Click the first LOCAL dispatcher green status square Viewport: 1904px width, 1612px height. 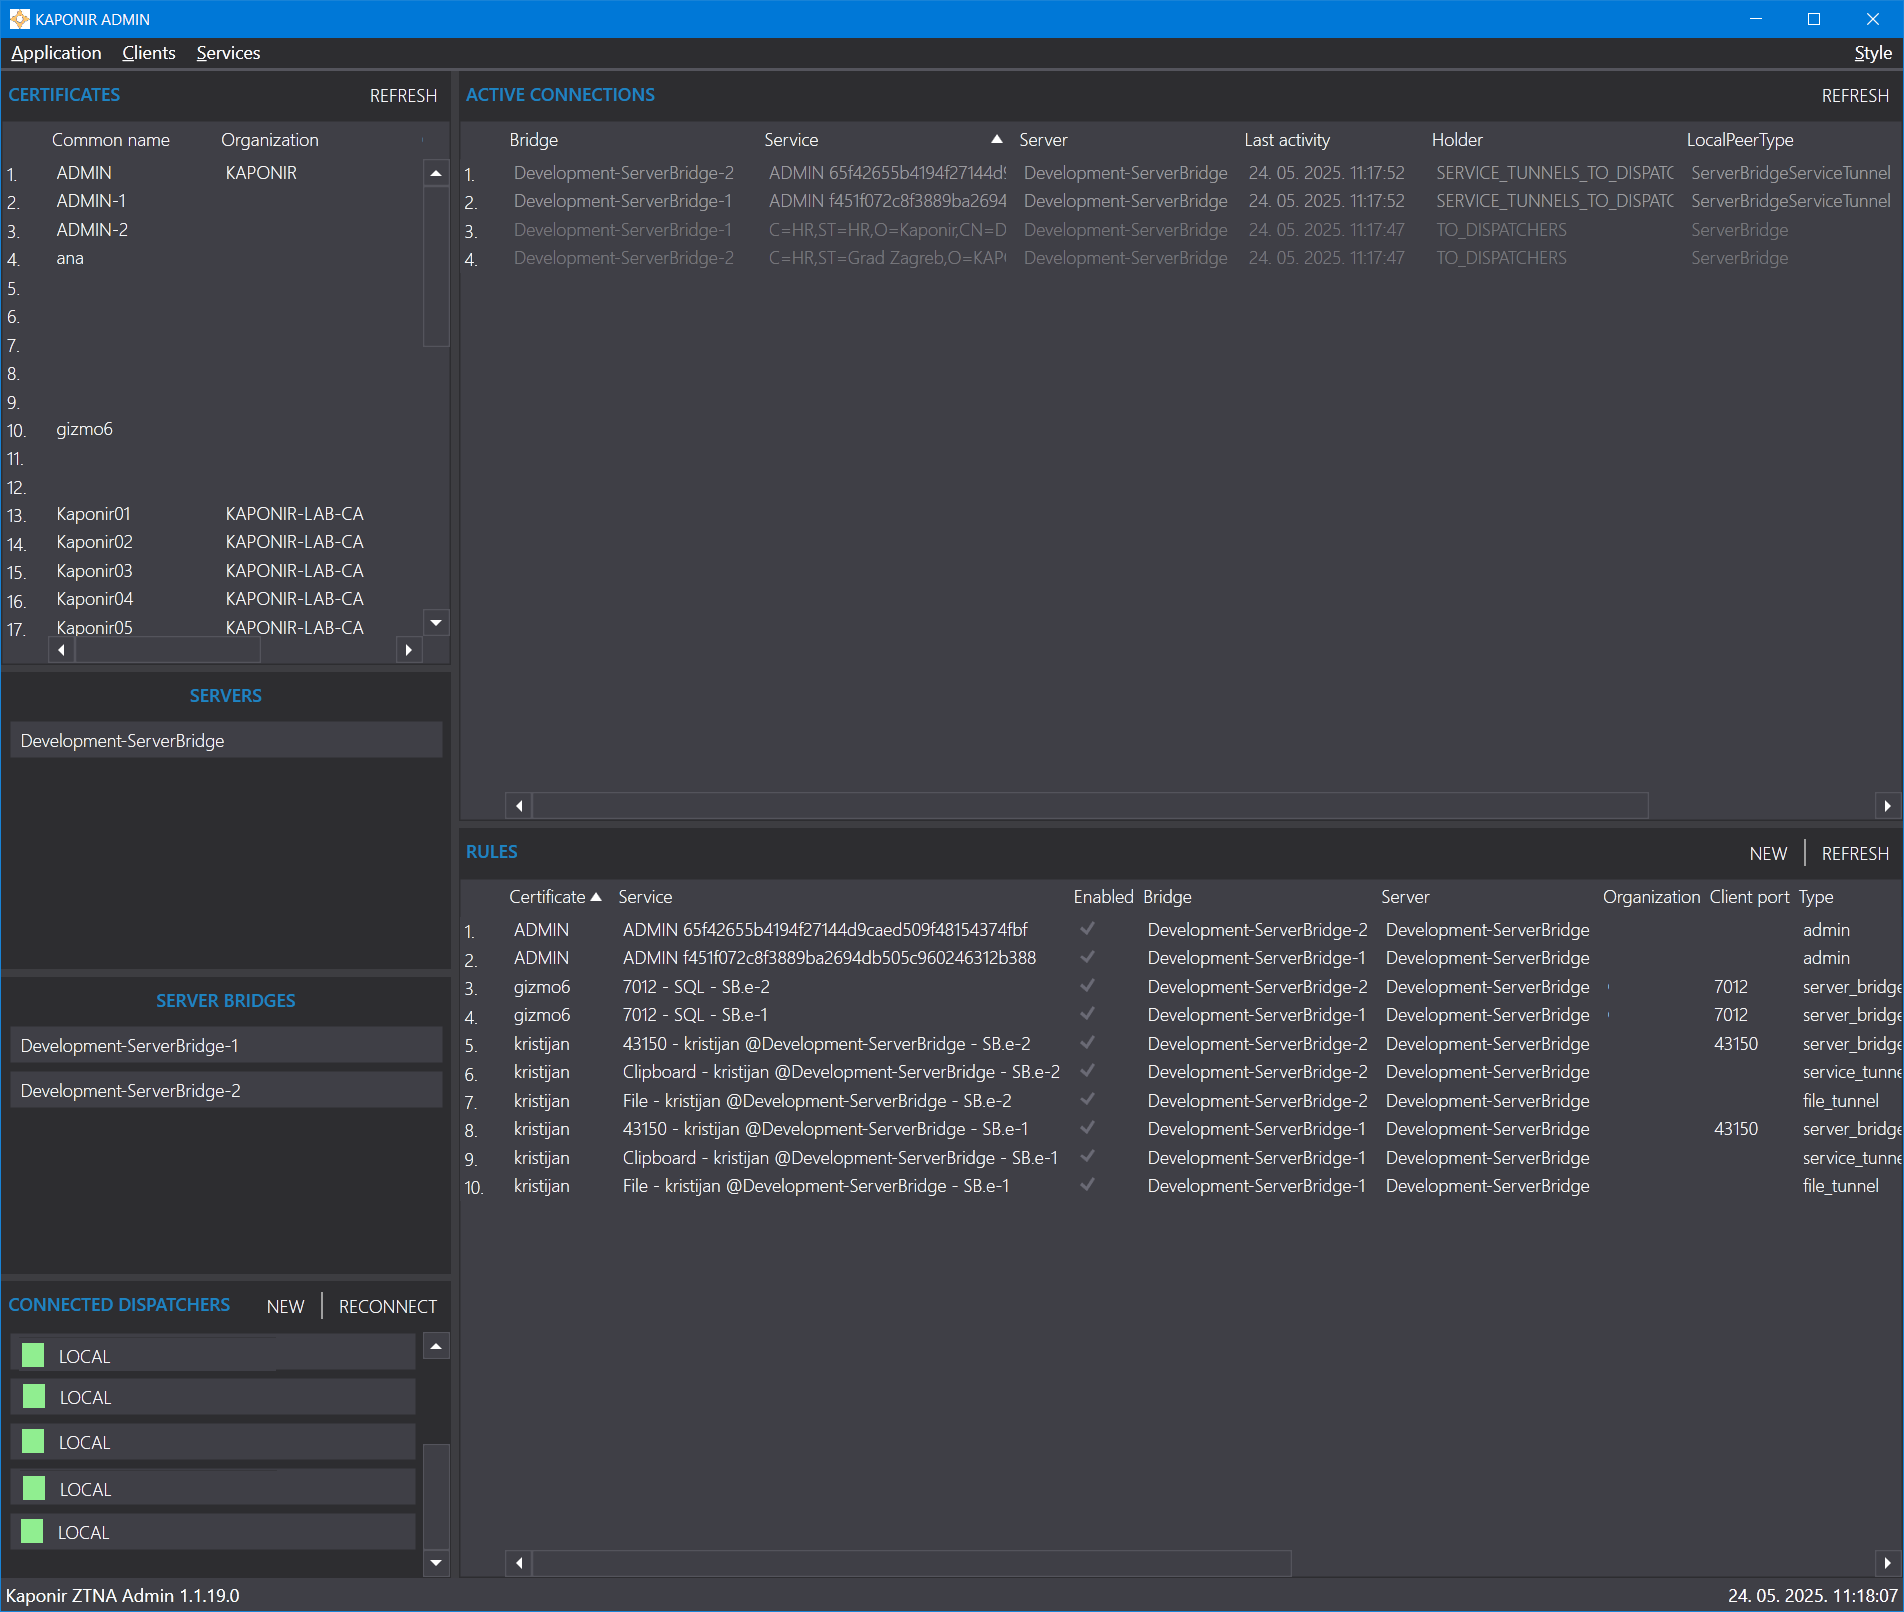pos(33,1355)
